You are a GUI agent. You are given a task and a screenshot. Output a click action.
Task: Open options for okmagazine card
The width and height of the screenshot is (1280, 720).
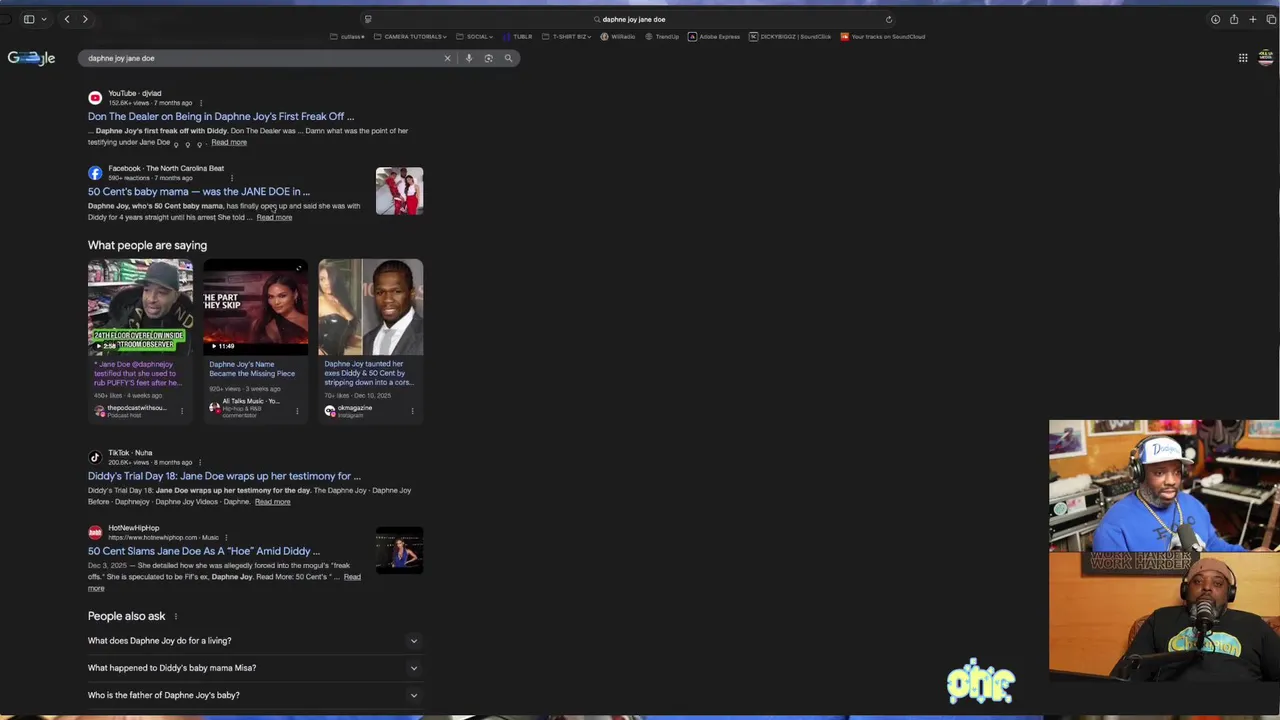point(412,411)
